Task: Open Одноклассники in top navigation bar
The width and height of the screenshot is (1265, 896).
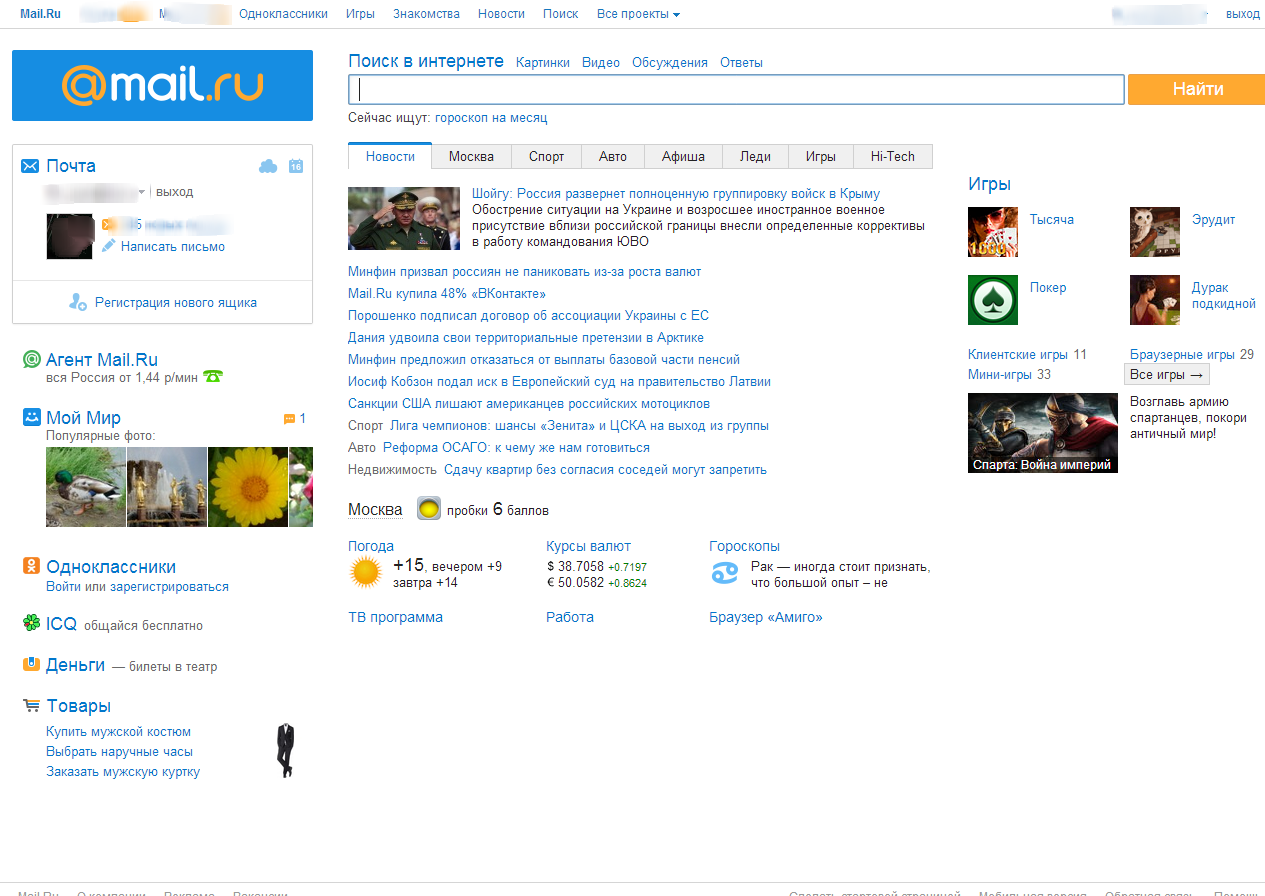Action: 283,14
